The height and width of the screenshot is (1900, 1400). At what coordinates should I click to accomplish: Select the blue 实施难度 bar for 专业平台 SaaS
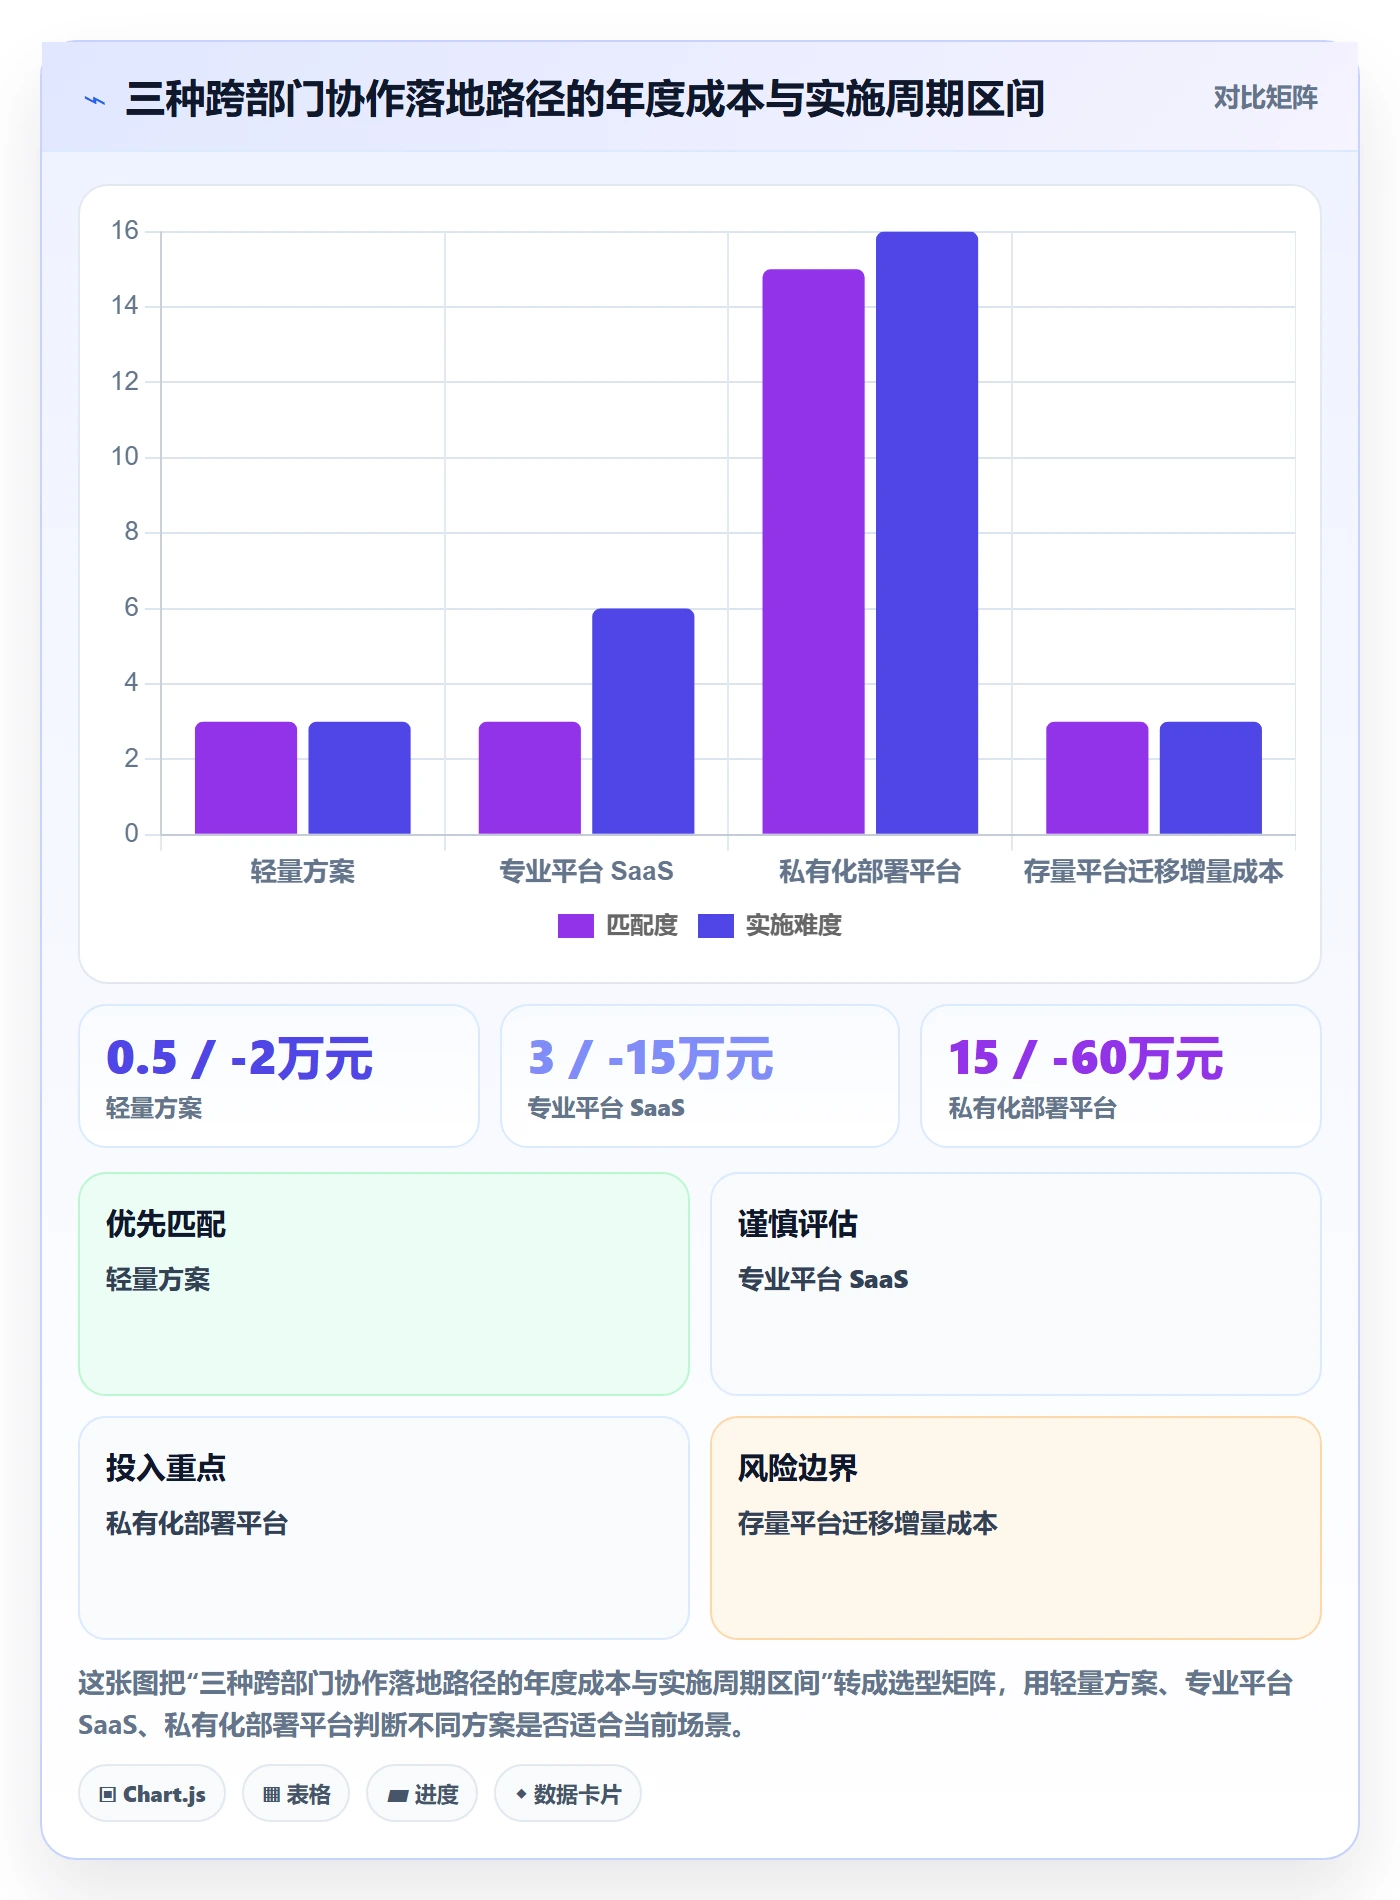[643, 721]
